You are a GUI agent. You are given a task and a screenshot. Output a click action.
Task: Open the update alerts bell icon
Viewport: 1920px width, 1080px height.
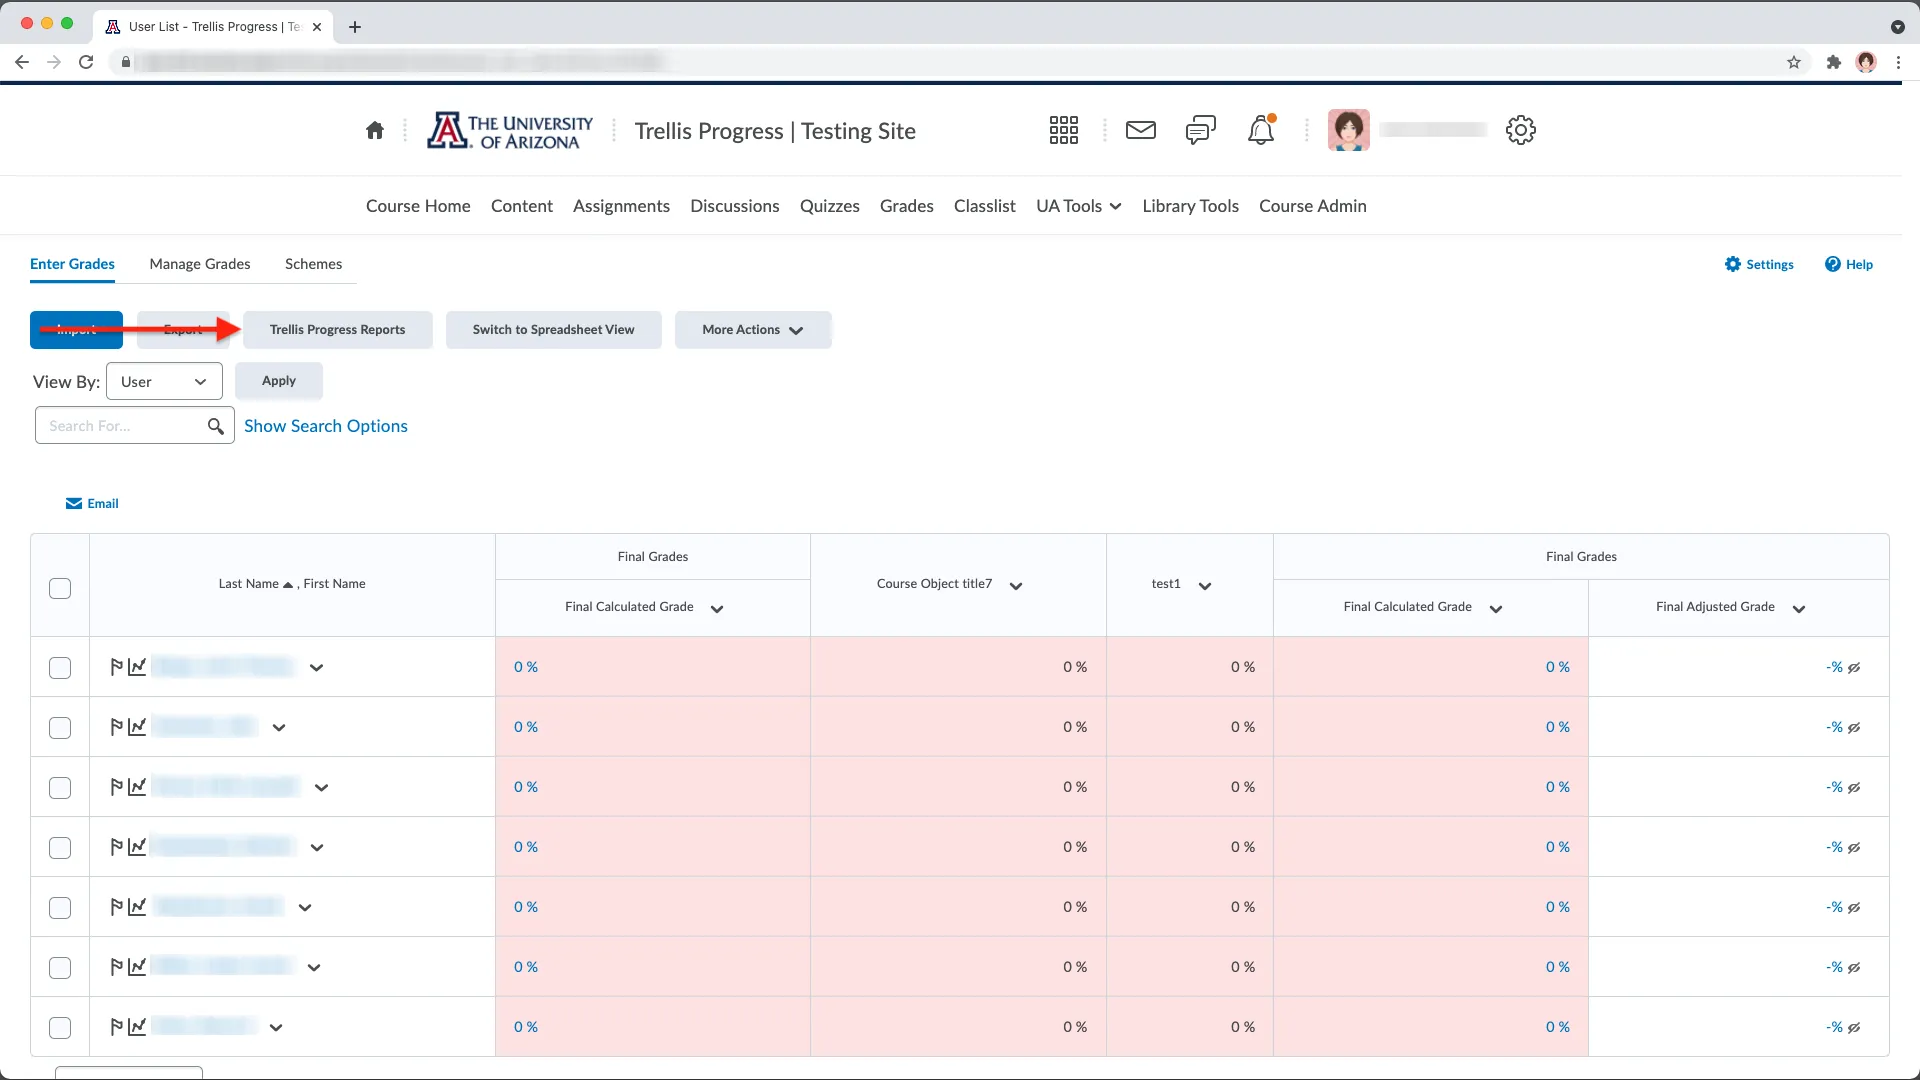pos(1261,130)
